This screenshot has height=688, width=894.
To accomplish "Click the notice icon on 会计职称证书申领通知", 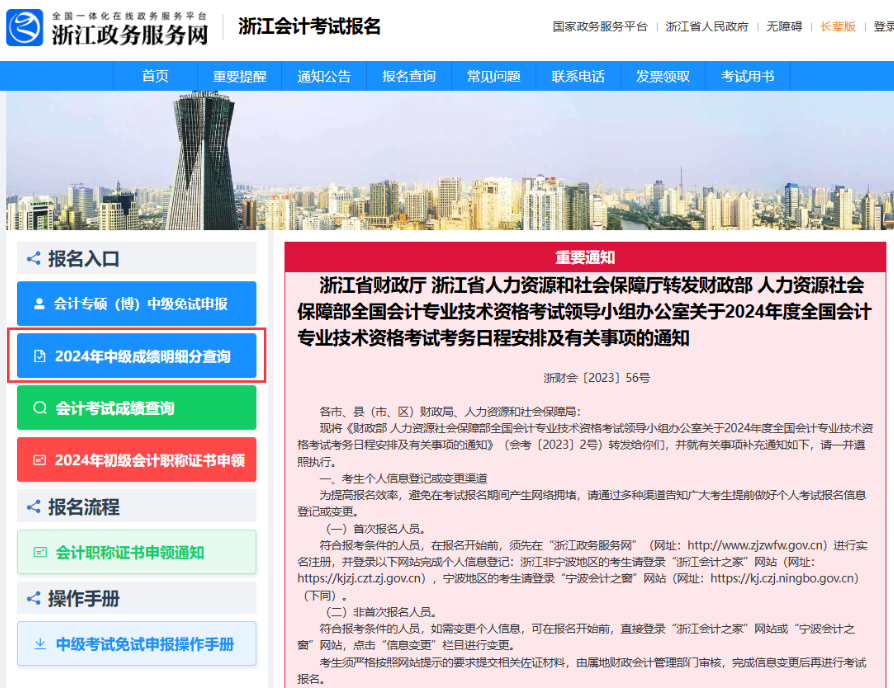I will [x=39, y=551].
